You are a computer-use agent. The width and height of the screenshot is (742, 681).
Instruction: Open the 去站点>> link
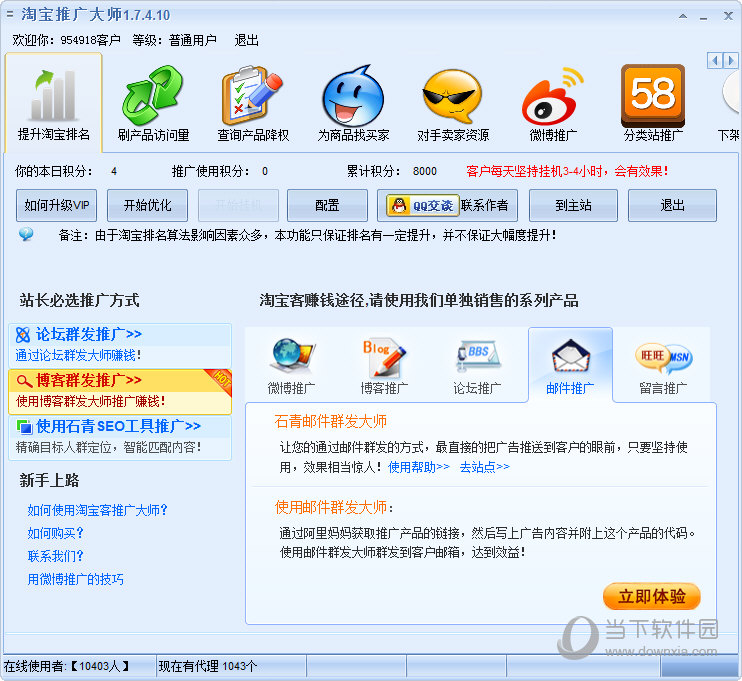[485, 467]
